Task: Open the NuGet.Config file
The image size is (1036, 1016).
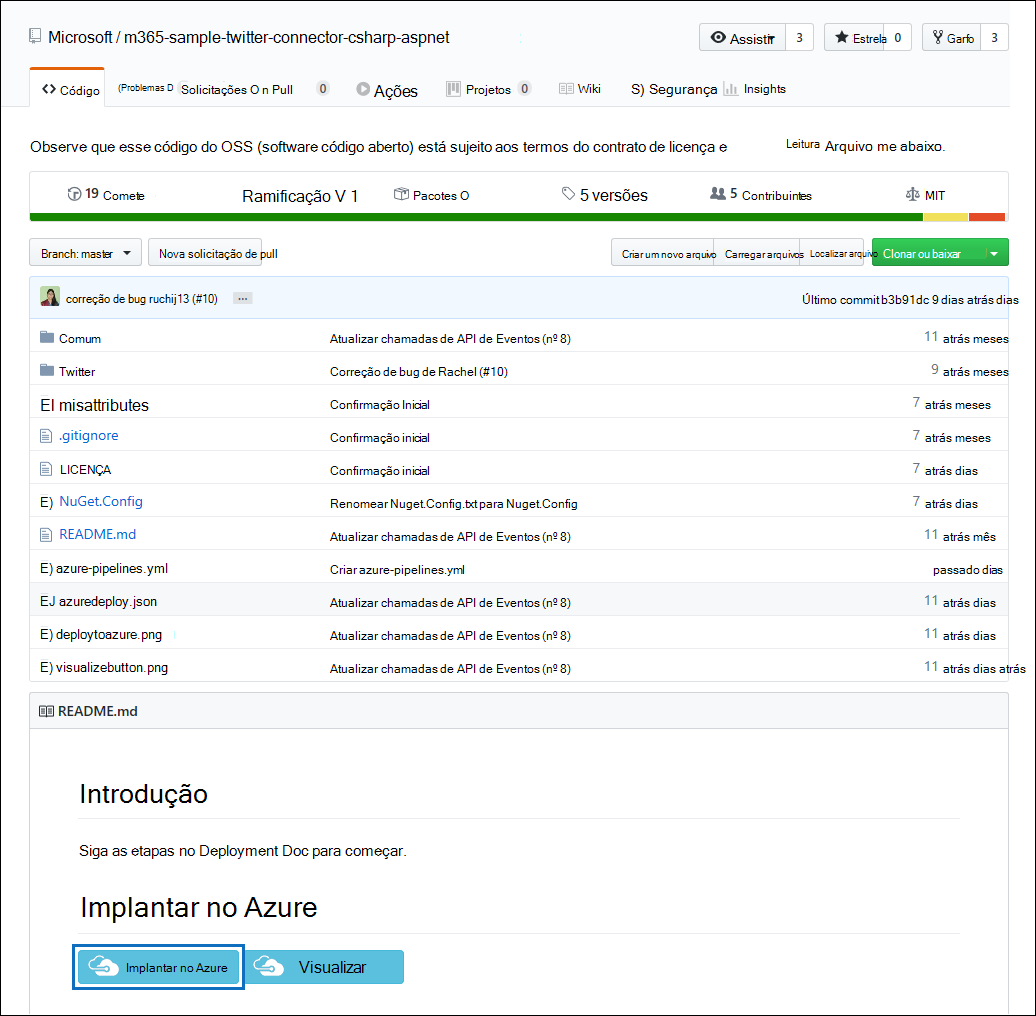Action: click(101, 501)
